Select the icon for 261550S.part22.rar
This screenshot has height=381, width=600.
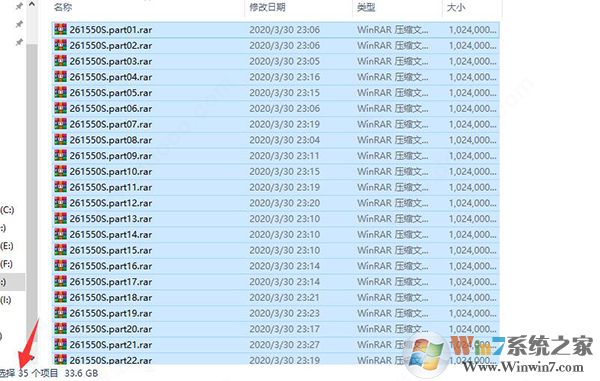point(60,360)
